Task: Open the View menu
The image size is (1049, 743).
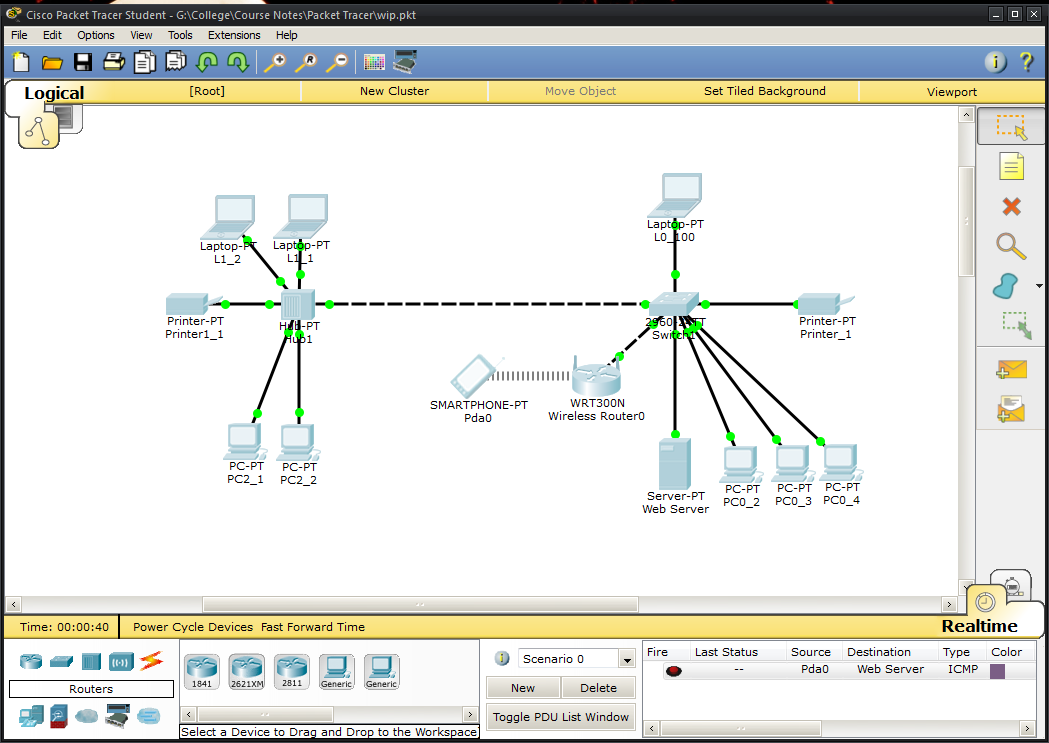Action: tap(141, 35)
